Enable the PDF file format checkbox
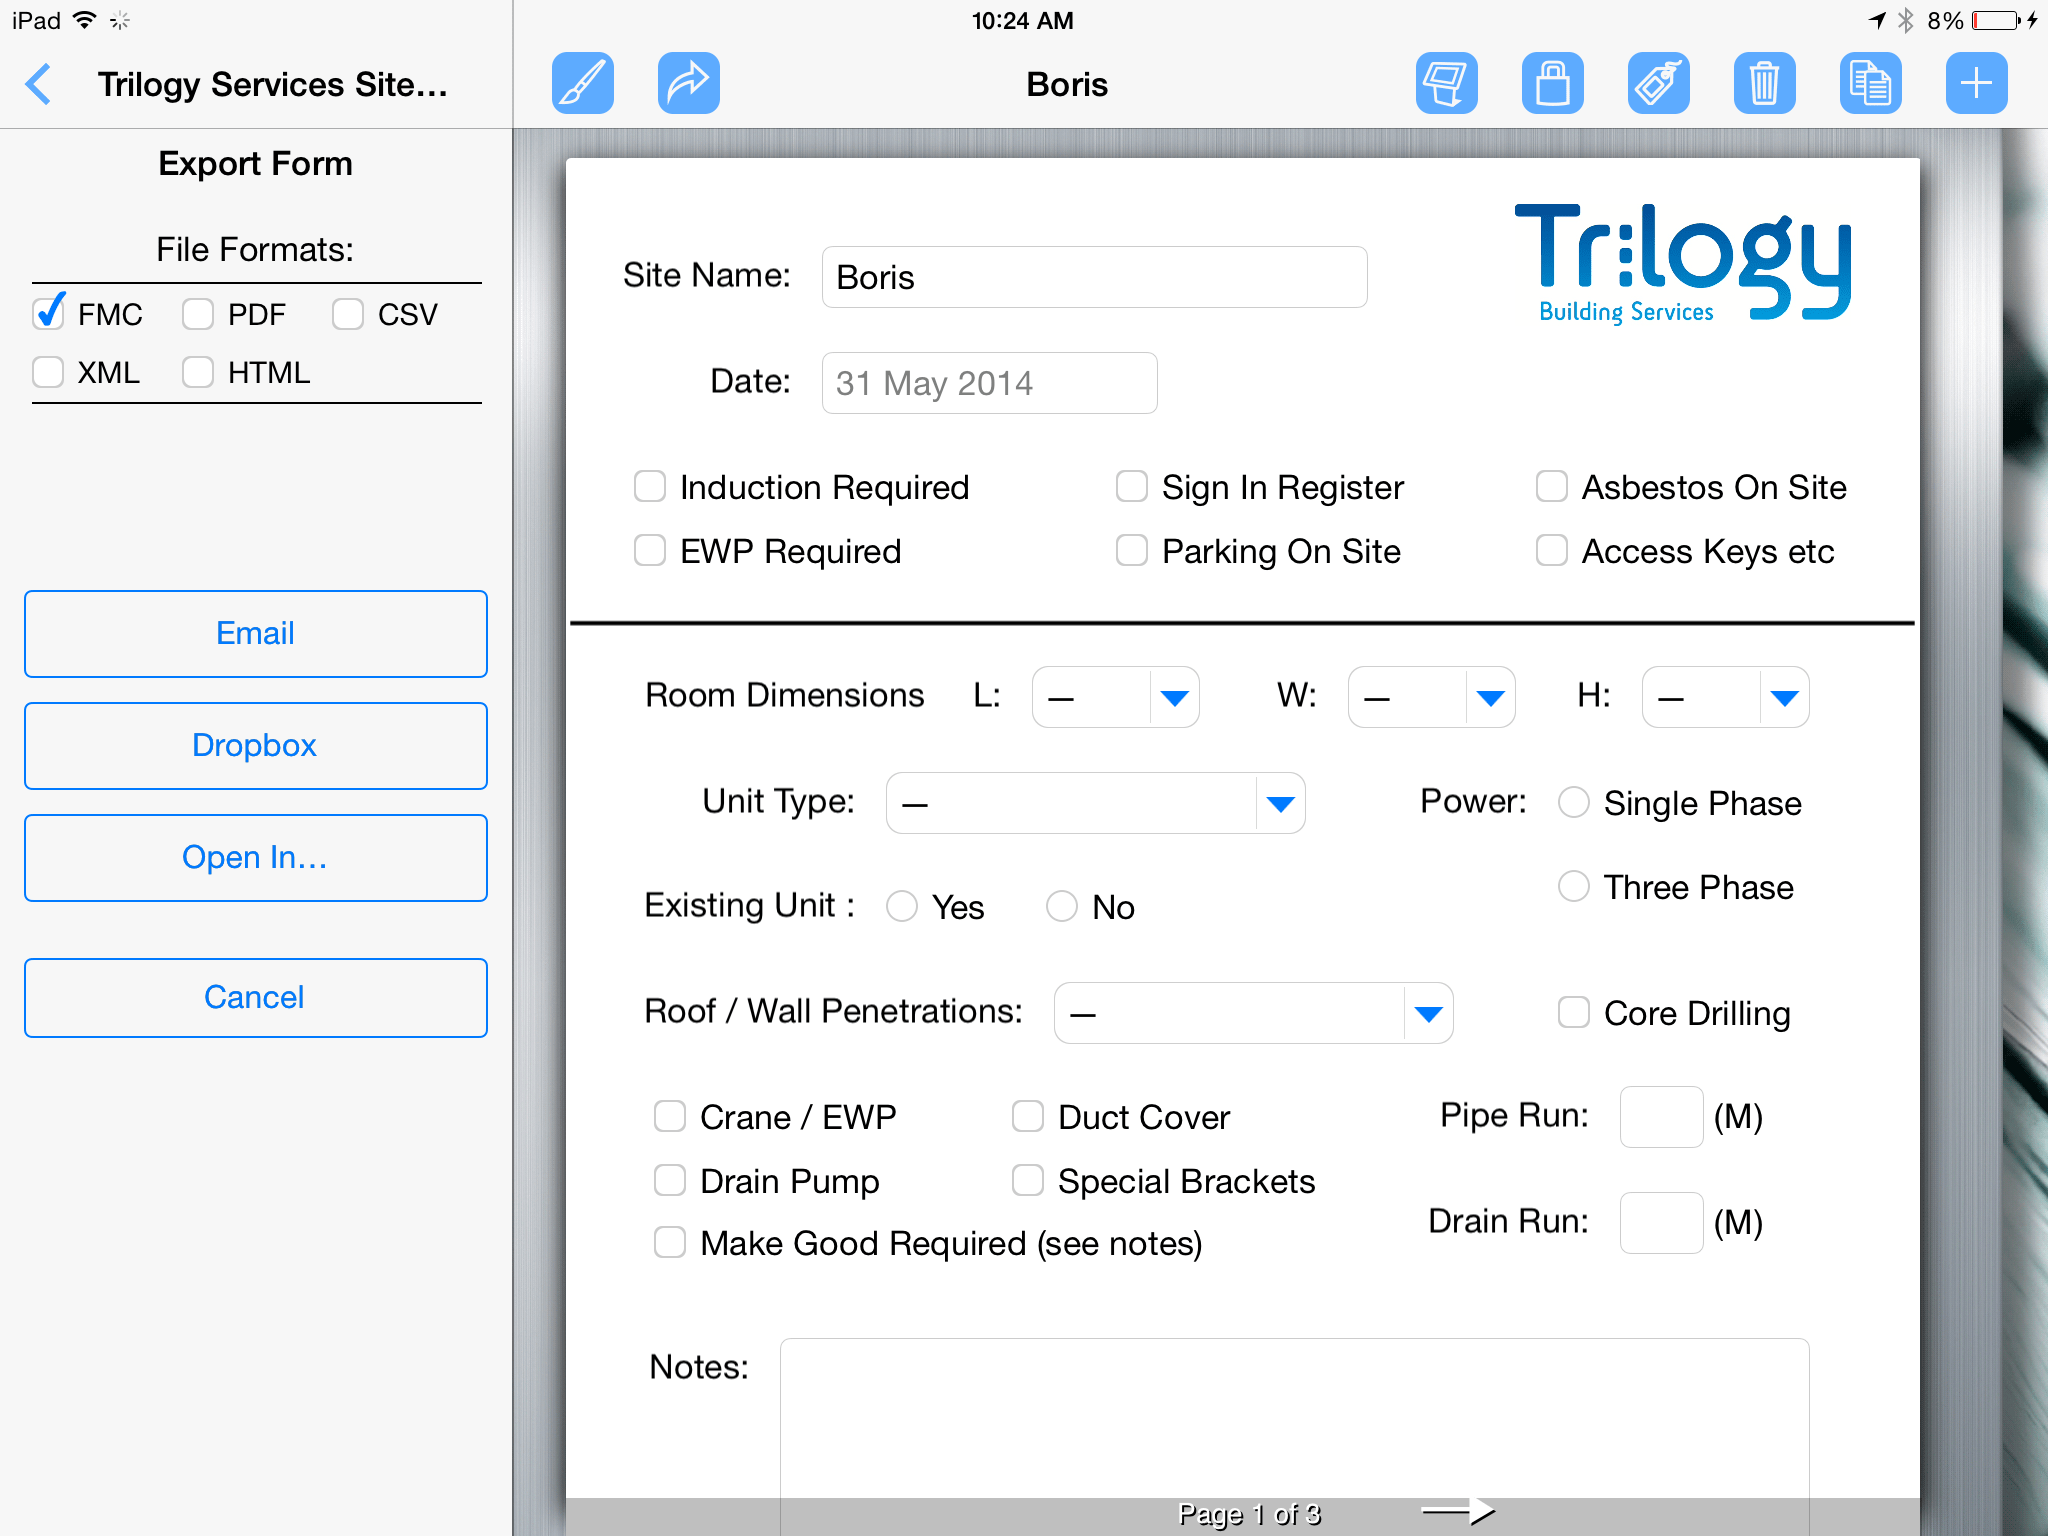The width and height of the screenshot is (2048, 1536). pos(198,314)
